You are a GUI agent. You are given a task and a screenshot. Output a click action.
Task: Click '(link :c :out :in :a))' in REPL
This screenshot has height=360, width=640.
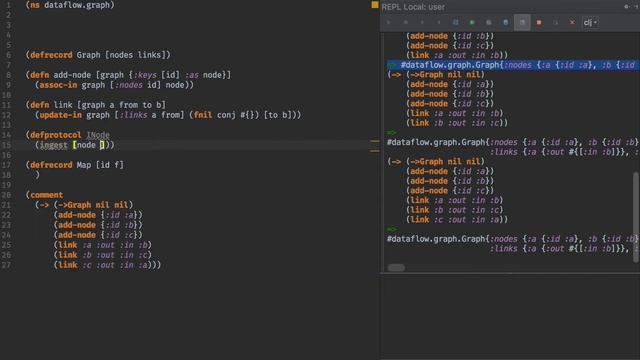[x=457, y=220]
